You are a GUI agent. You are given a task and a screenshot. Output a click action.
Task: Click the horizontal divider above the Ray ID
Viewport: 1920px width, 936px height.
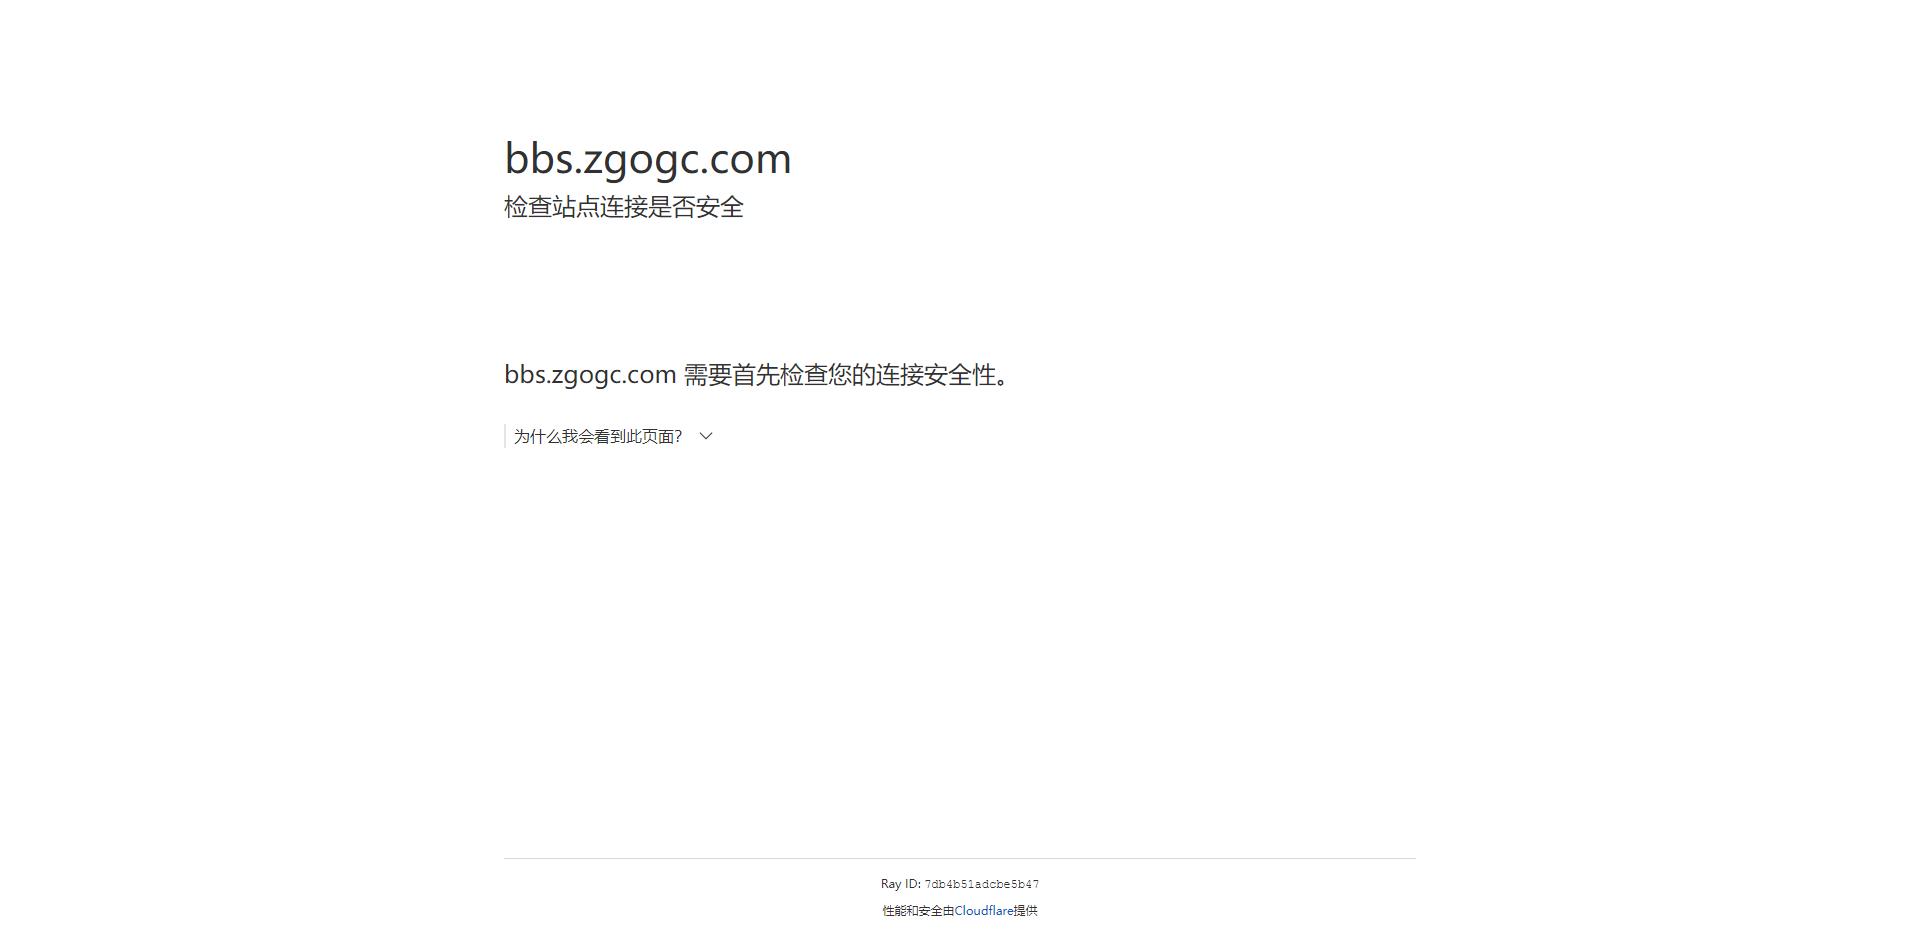960,858
